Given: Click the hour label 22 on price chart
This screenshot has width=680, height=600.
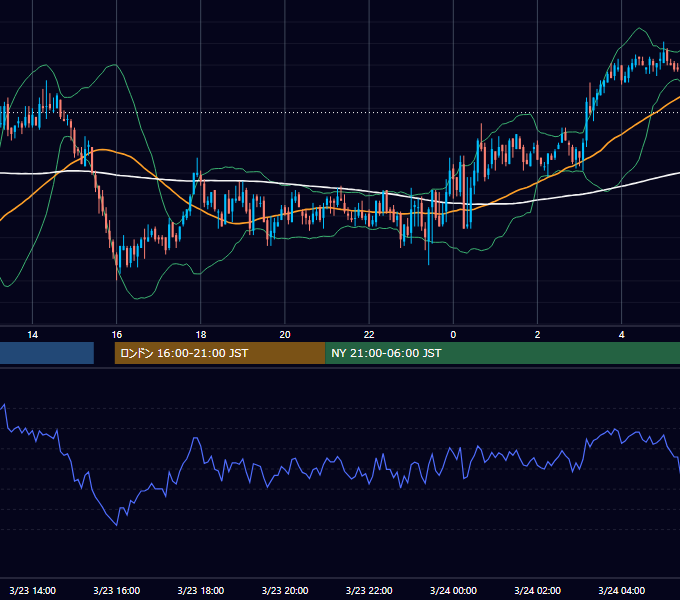Looking at the screenshot, I should [369, 335].
